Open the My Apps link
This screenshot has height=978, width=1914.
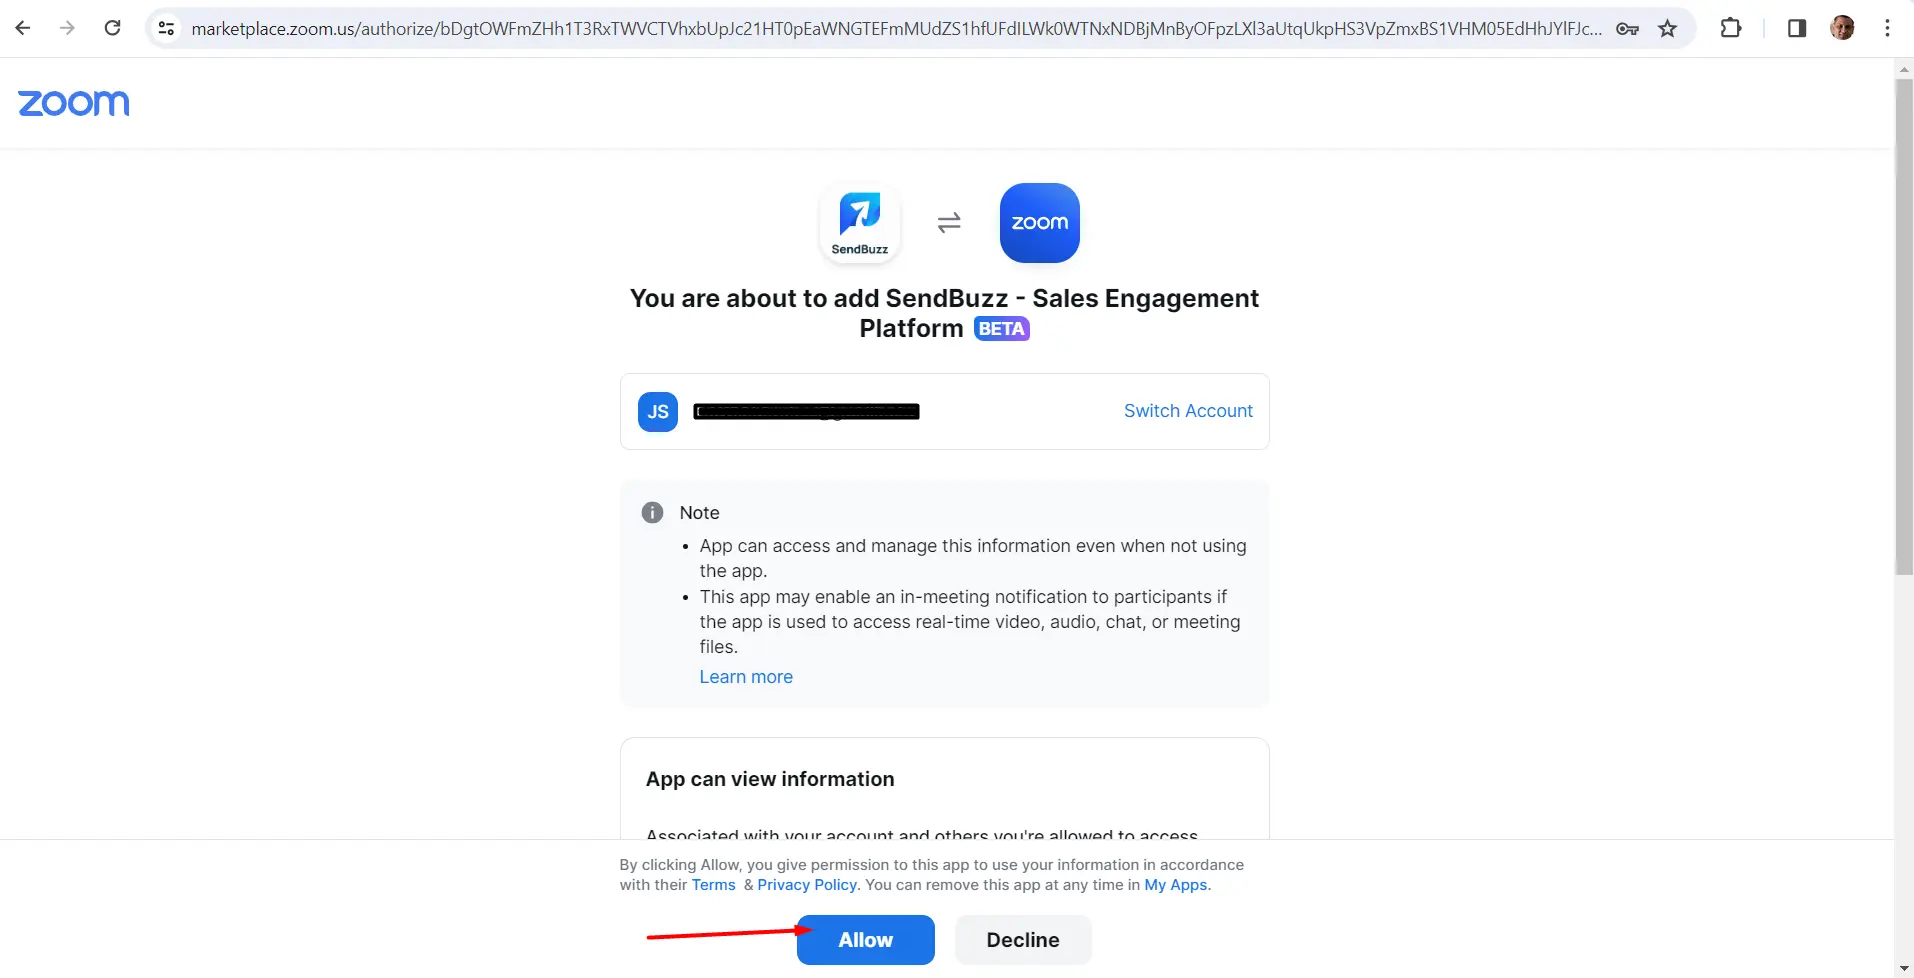tap(1176, 885)
